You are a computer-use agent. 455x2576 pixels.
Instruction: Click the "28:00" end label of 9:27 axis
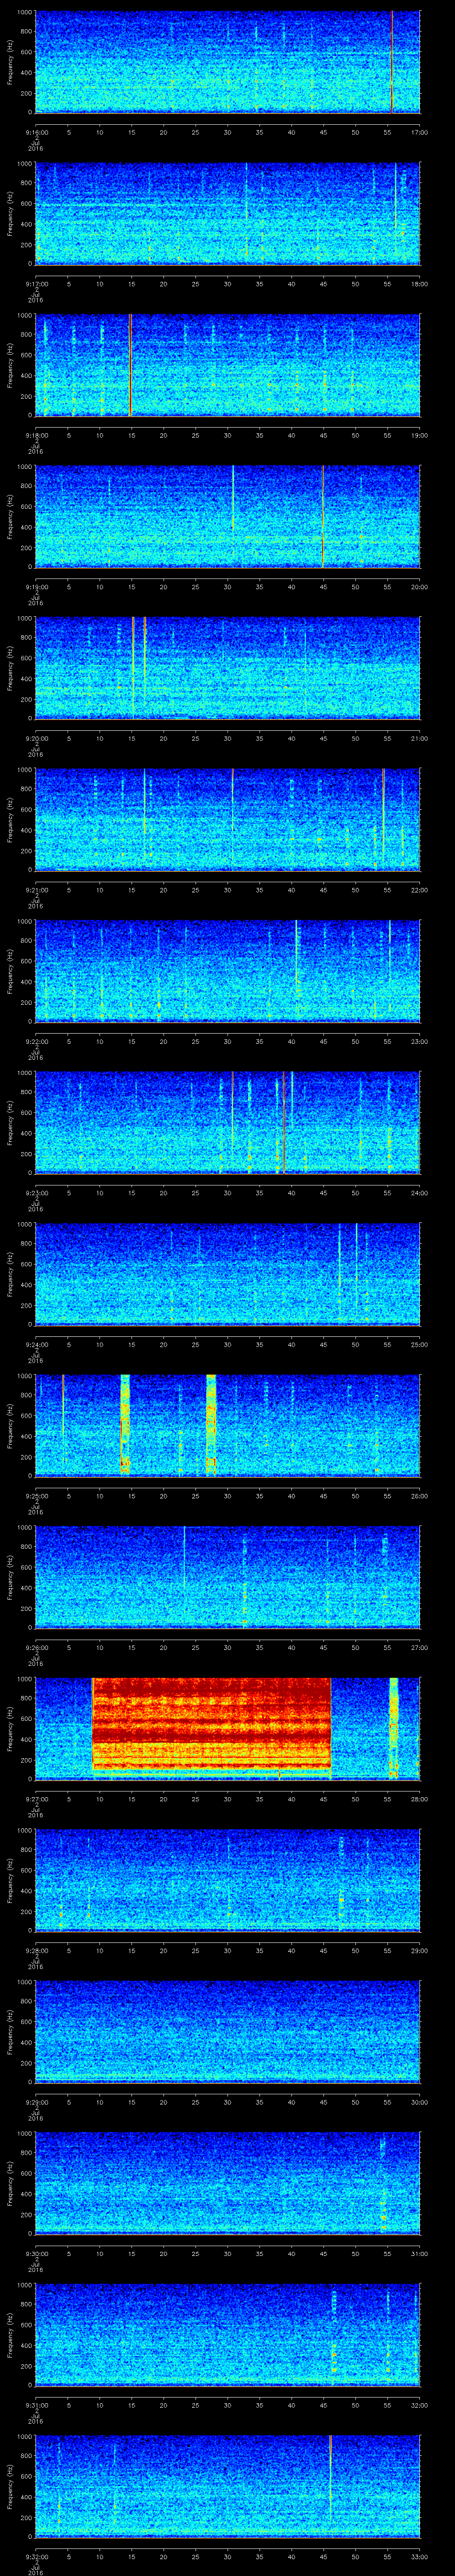(419, 1799)
